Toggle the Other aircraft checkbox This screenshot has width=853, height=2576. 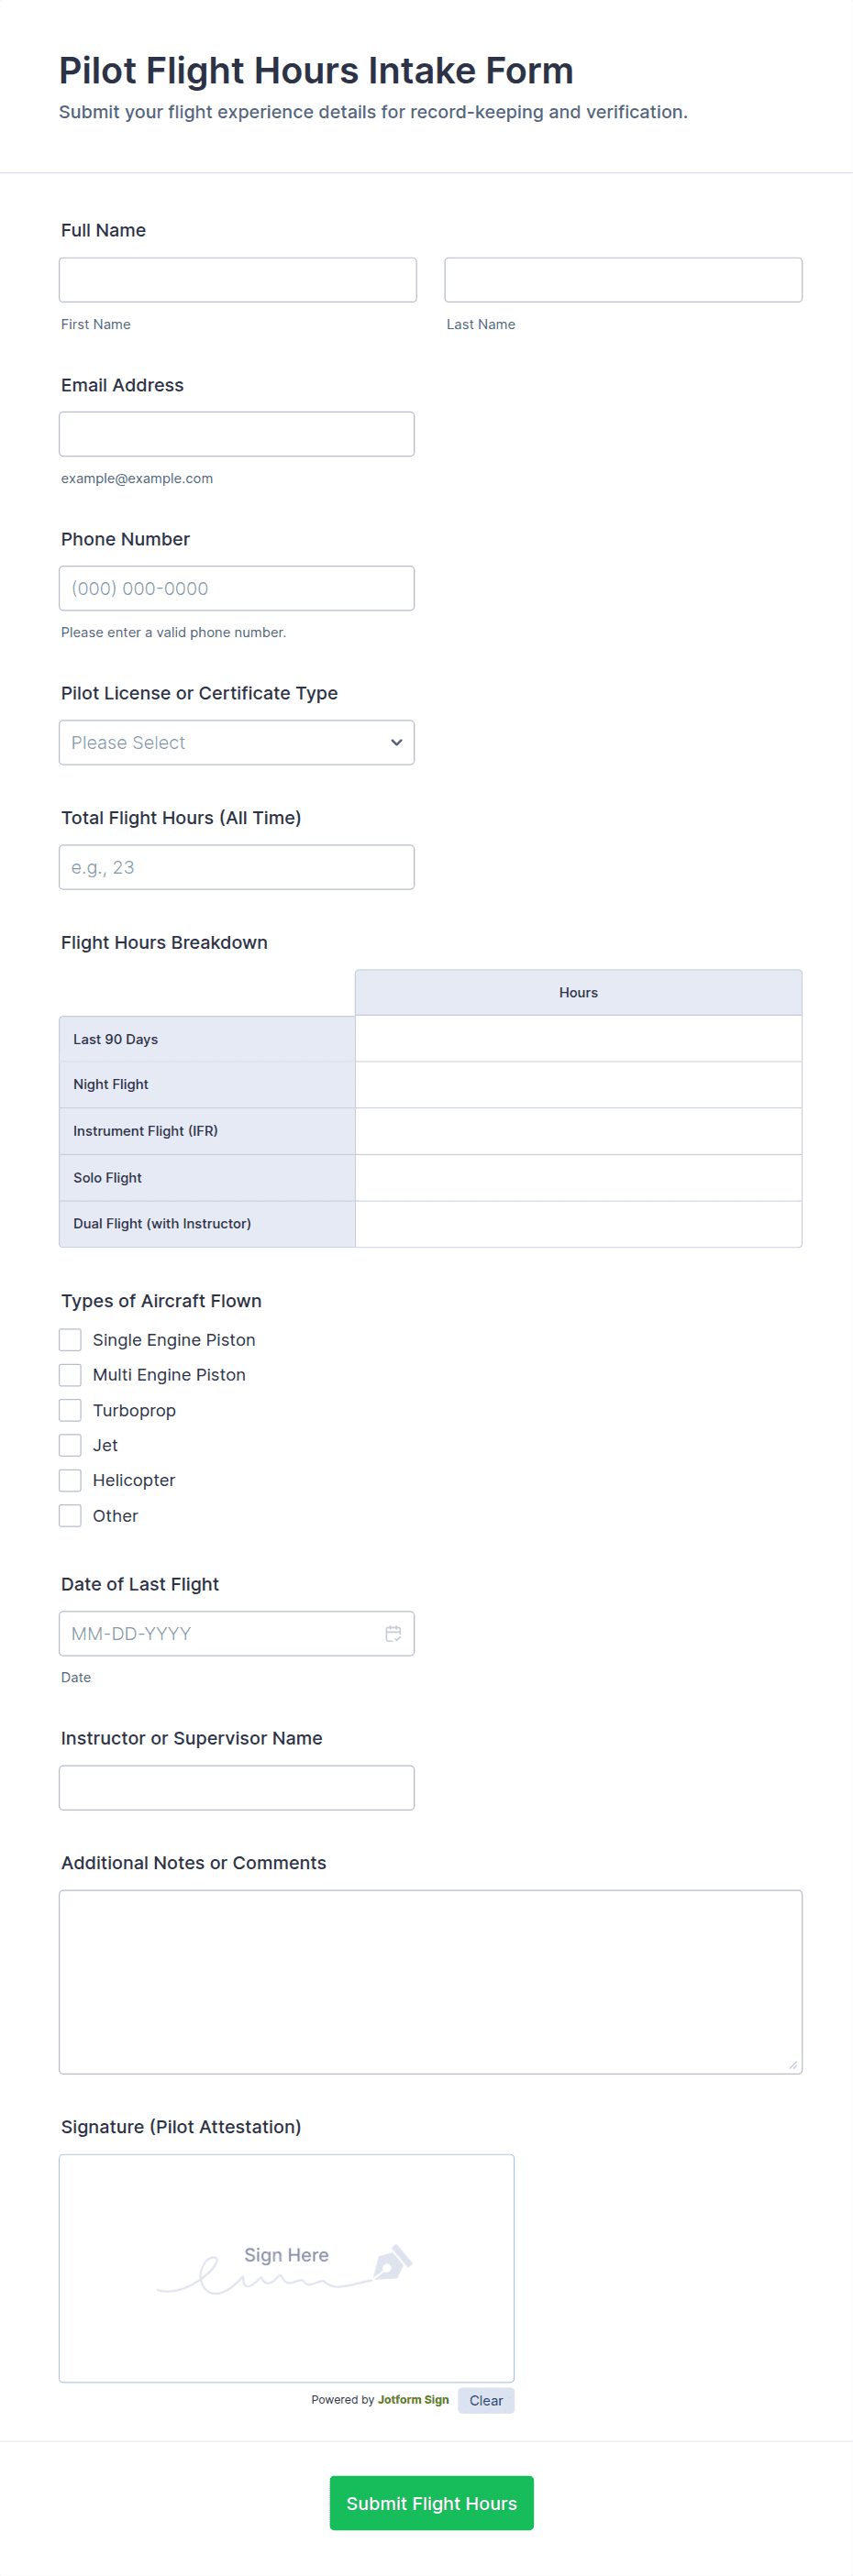70,1516
